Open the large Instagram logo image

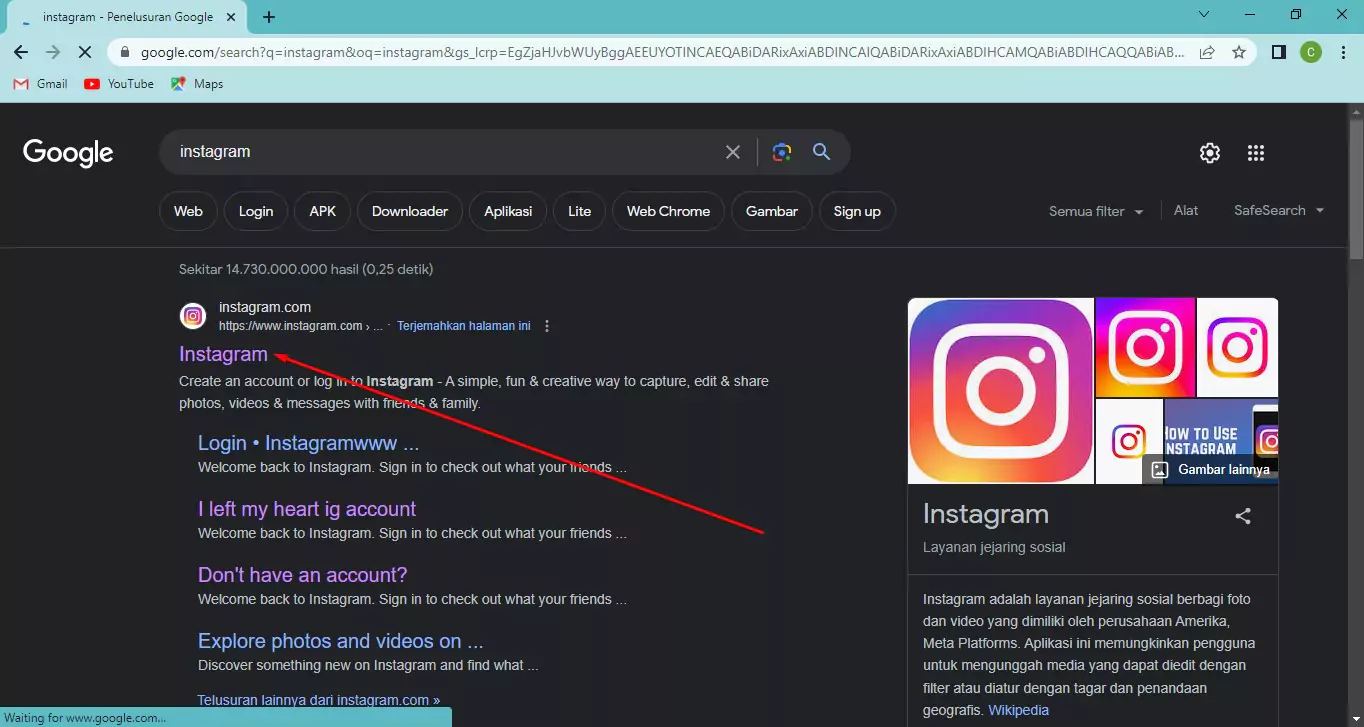pos(1000,391)
